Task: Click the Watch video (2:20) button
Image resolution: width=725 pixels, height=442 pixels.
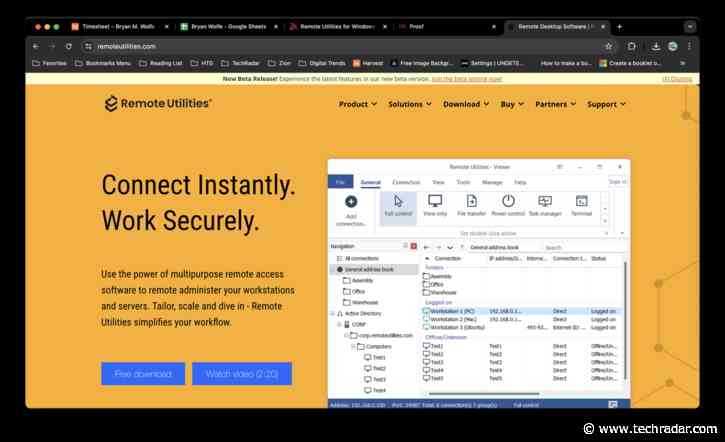Action: point(242,374)
